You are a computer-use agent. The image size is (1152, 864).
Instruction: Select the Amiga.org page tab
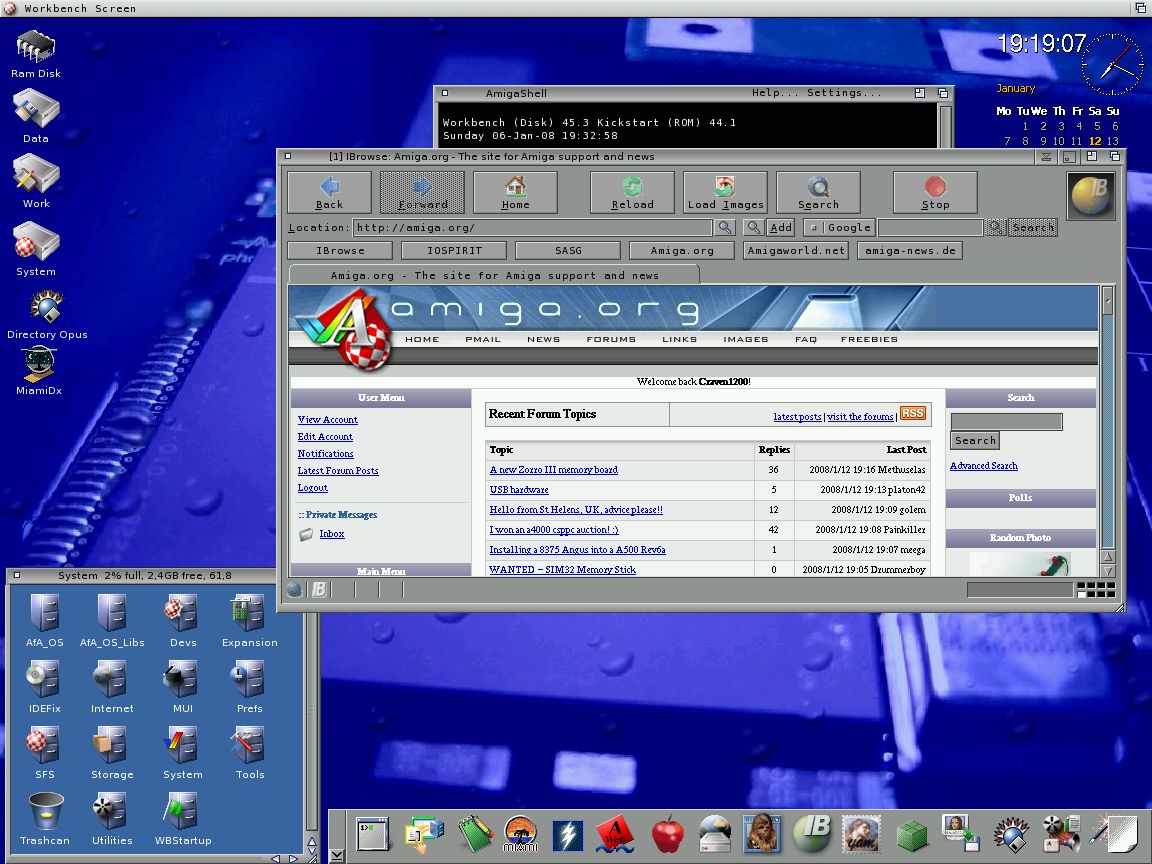(x=494, y=276)
